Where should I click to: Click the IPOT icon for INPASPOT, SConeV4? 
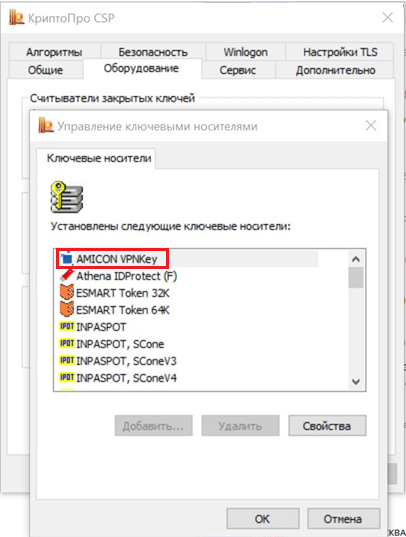[67, 377]
